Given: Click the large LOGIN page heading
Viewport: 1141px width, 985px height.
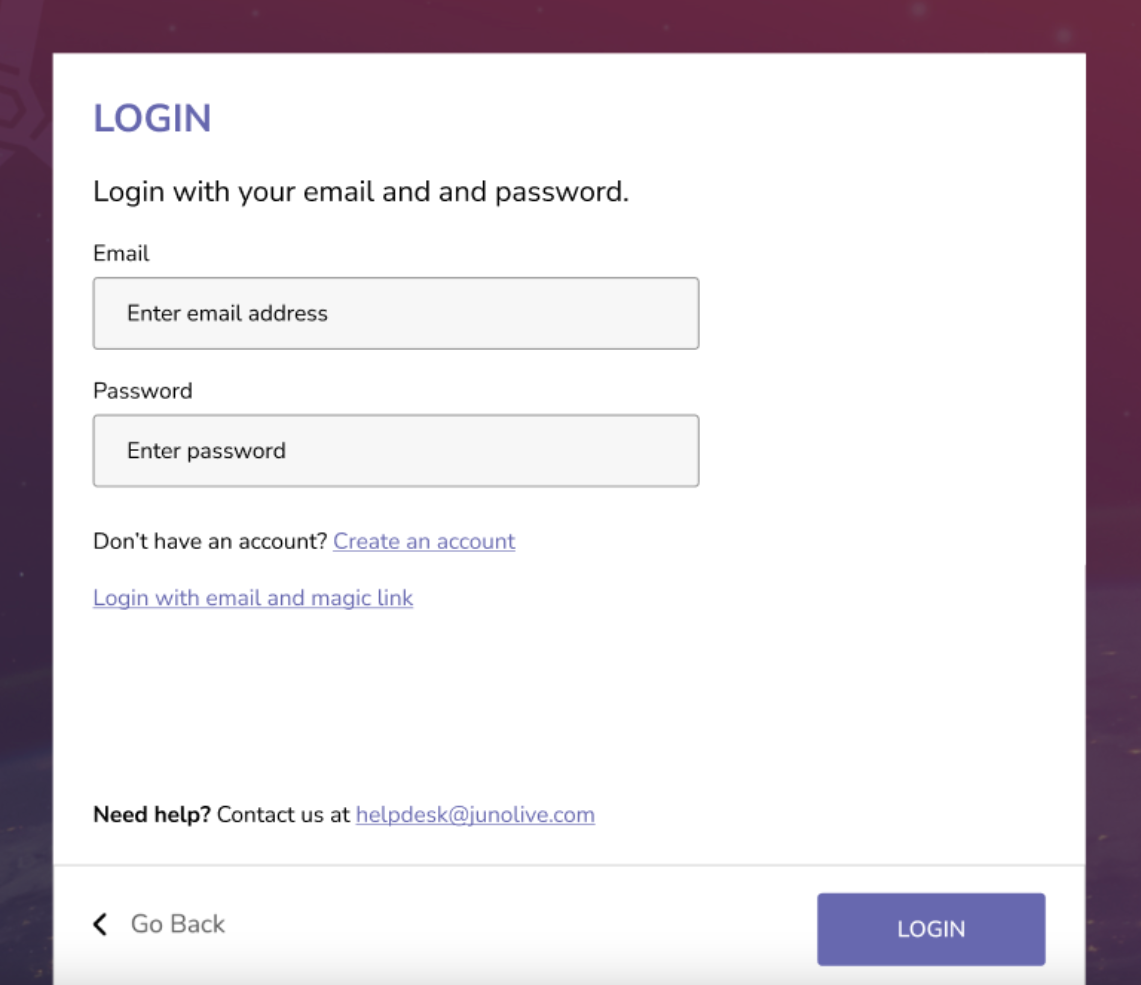Looking at the screenshot, I should pyautogui.click(x=152, y=118).
